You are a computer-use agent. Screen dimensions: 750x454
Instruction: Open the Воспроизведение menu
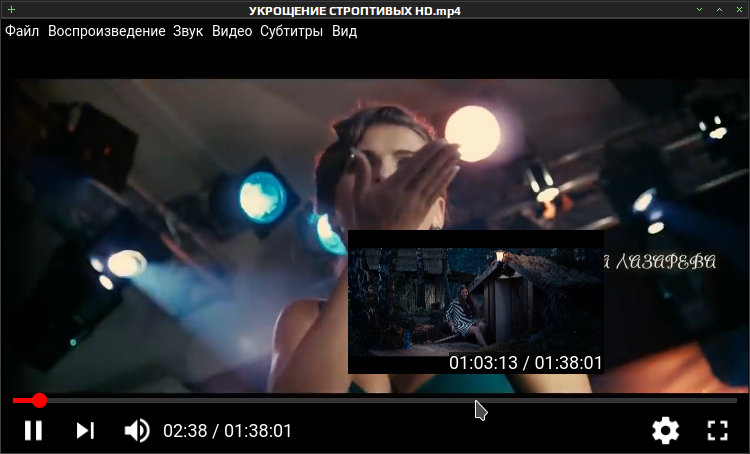tap(107, 31)
